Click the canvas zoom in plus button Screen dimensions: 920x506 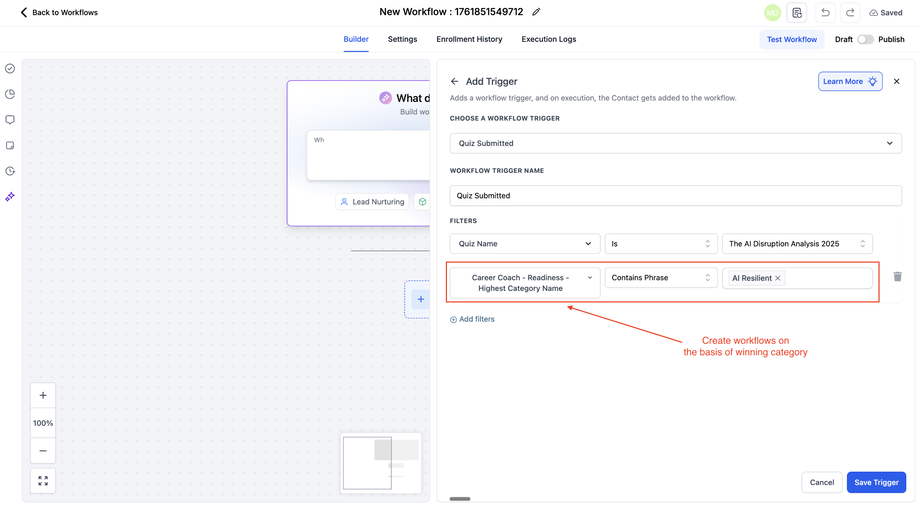(43, 396)
